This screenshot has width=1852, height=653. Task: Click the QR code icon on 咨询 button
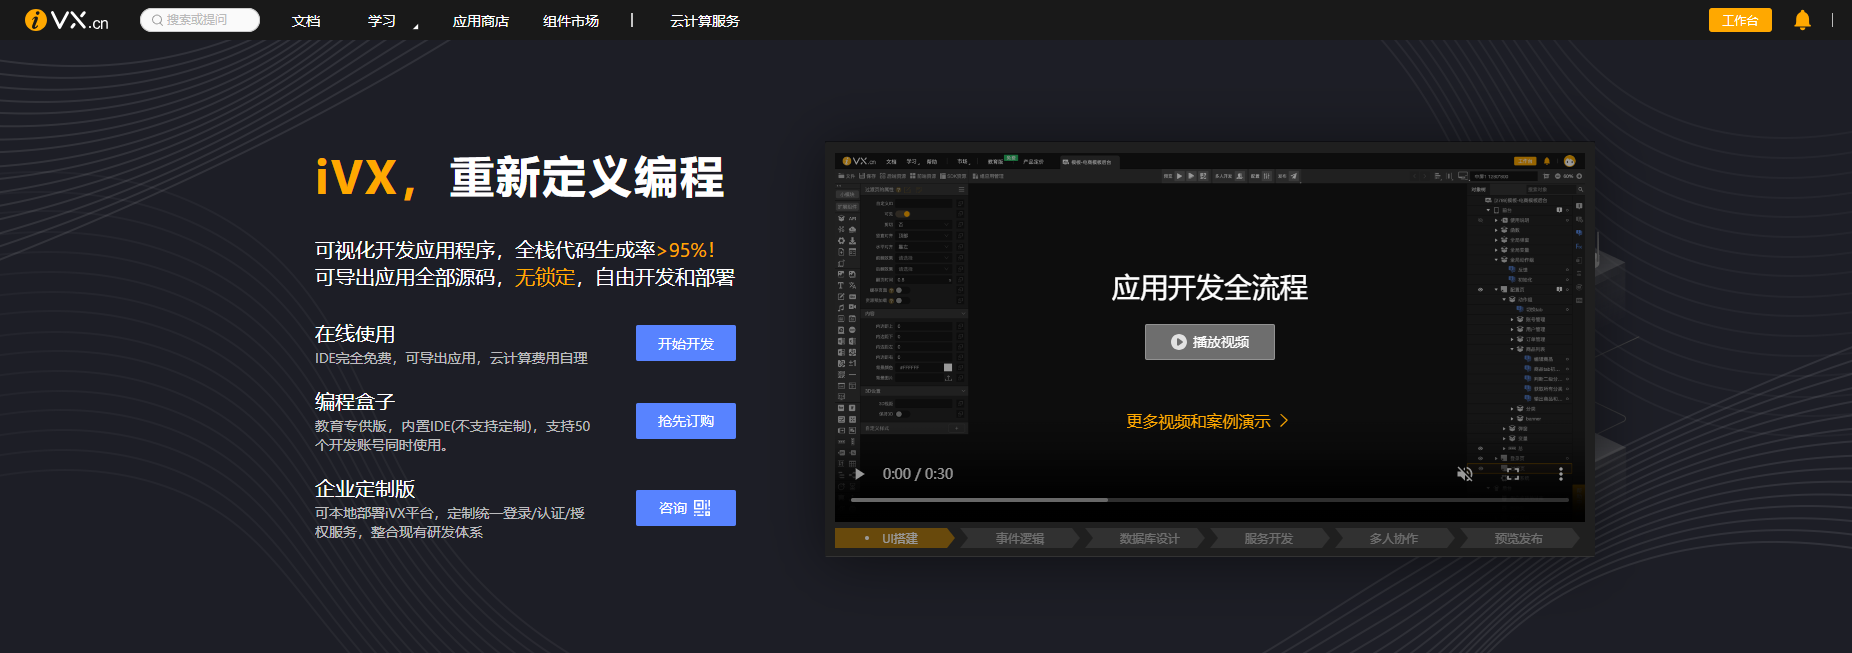[x=702, y=508]
